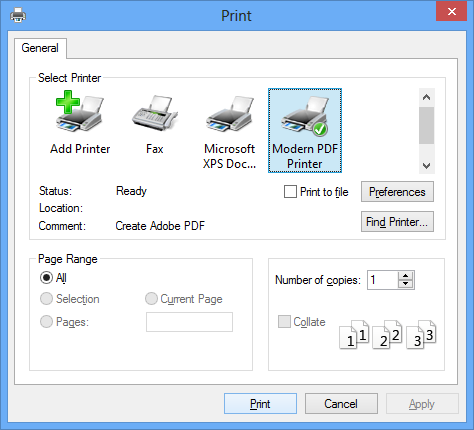This screenshot has width=474, height=430.
Task: Select the All page range option
Action: pyautogui.click(x=46, y=277)
